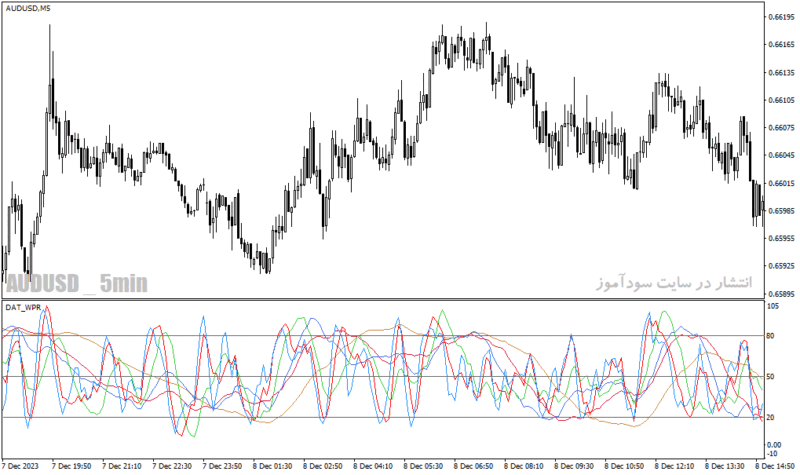
Task: Click the 8 Dec 04:10 time label
Action: 373,466
